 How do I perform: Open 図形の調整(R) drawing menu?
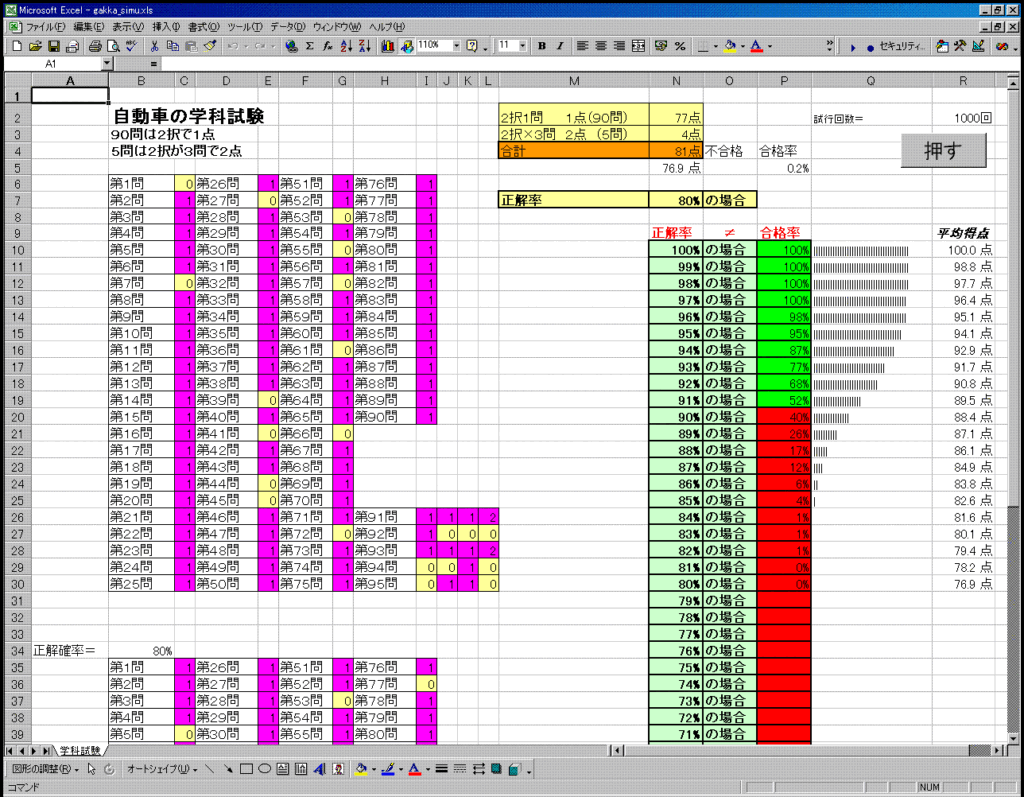[x=44, y=769]
